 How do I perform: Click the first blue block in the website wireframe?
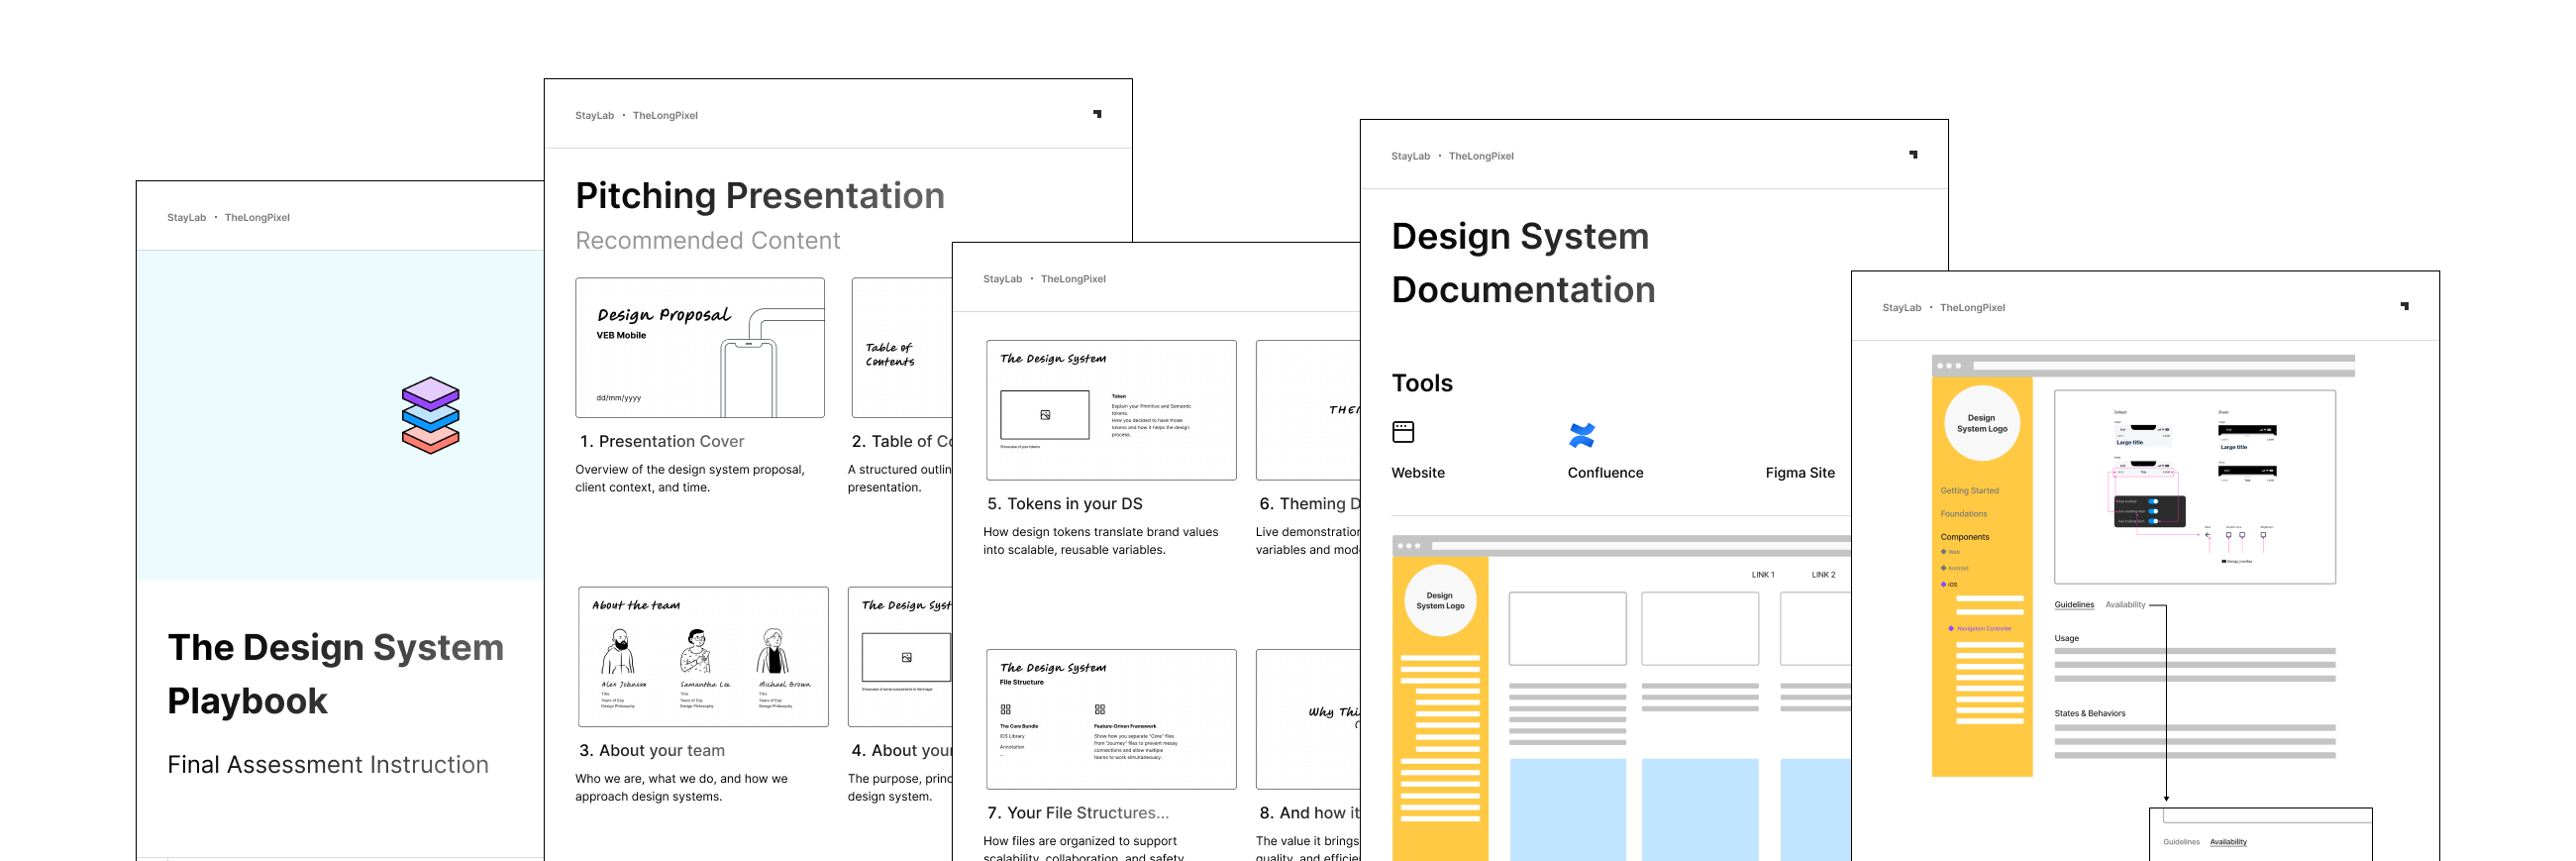tap(1567, 809)
